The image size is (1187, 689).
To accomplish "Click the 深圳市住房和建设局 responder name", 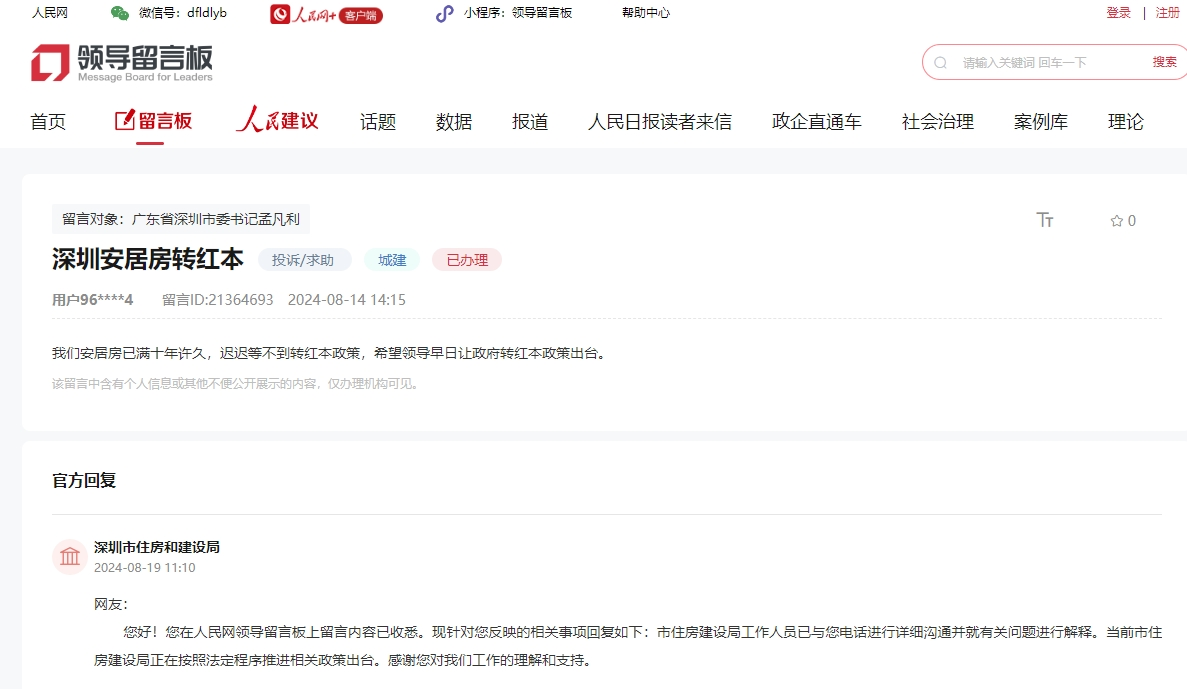I will 157,547.
